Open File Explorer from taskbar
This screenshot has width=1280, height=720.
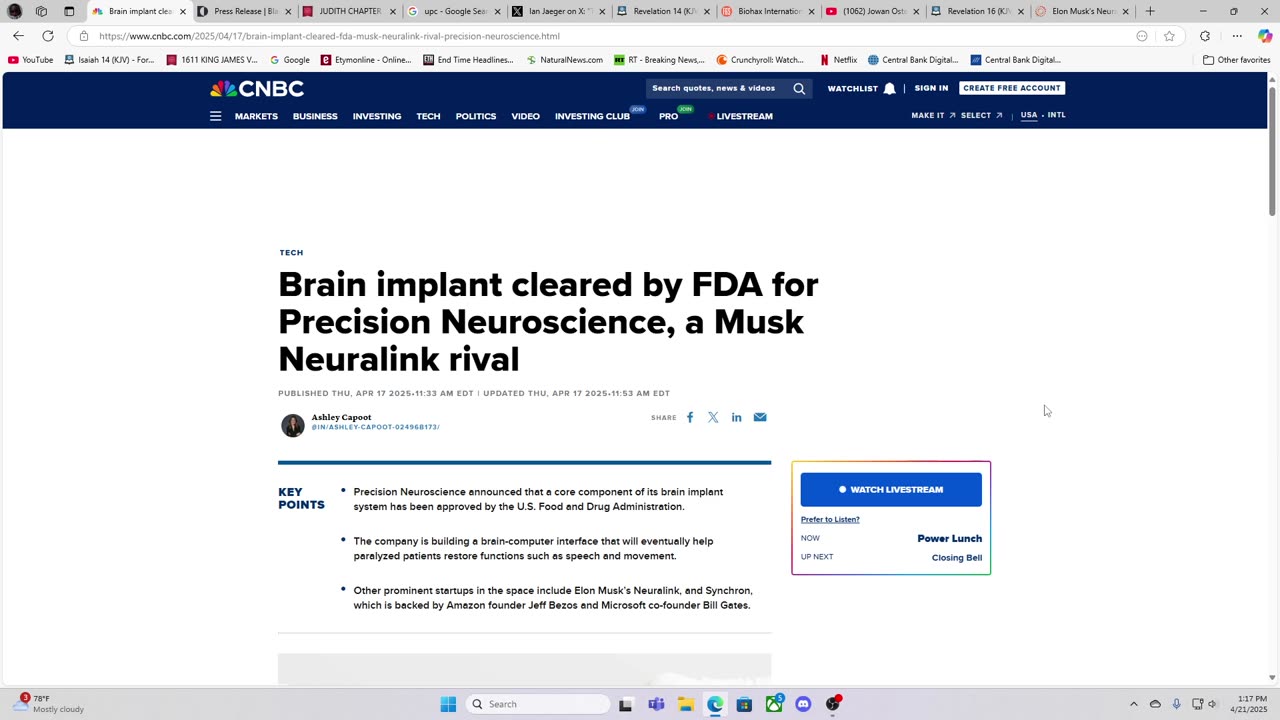click(x=685, y=704)
